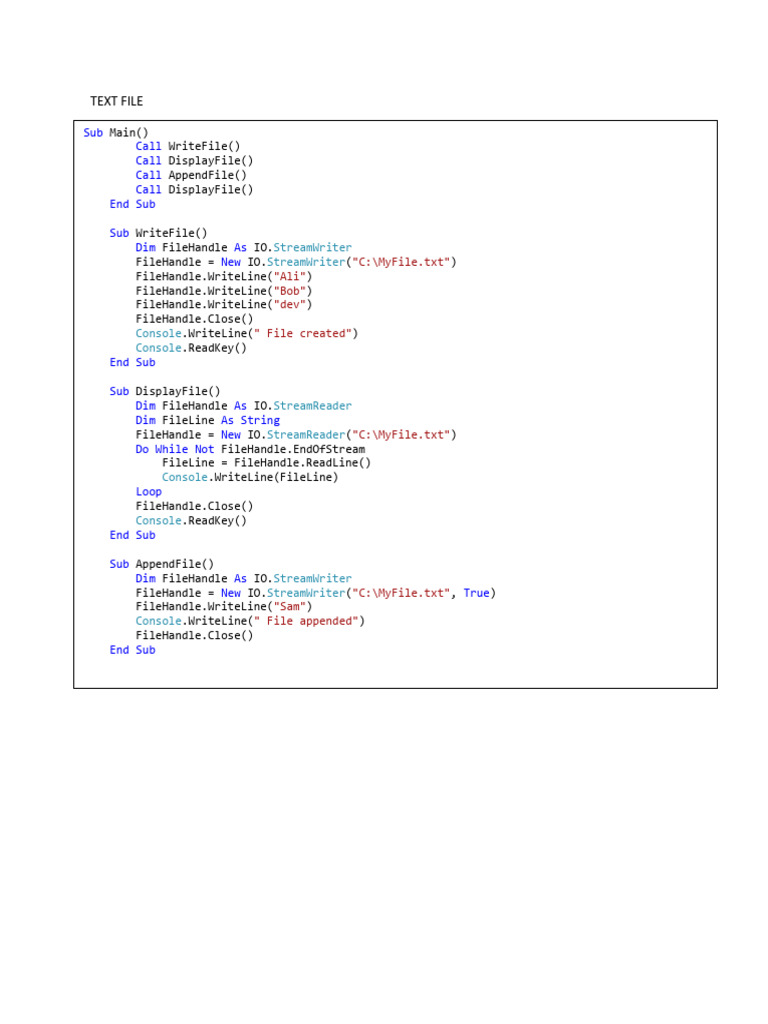Select the FileHandle.WriteLine("dev") line
The height and width of the screenshot is (1024, 768).
(x=223, y=305)
